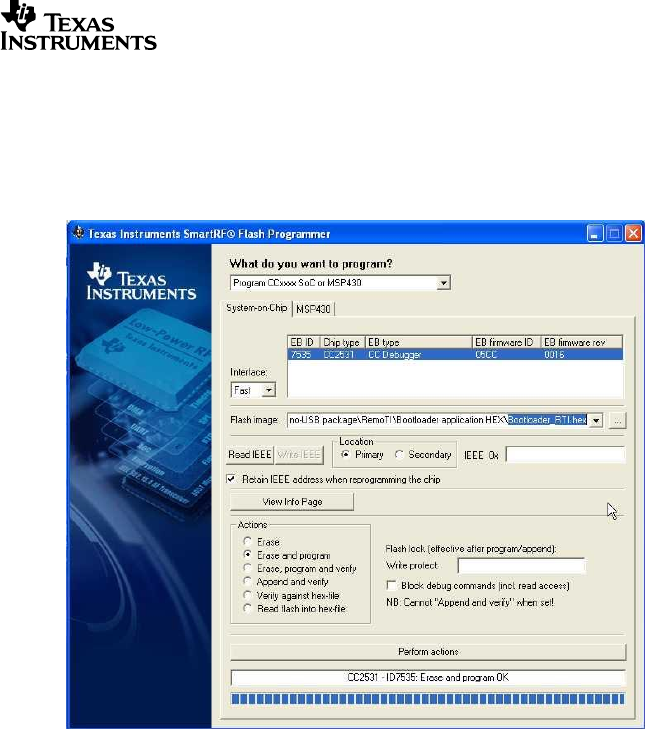645x729 pixels.
Task: Enable Block debug commands checkbox
Action: tap(392, 585)
